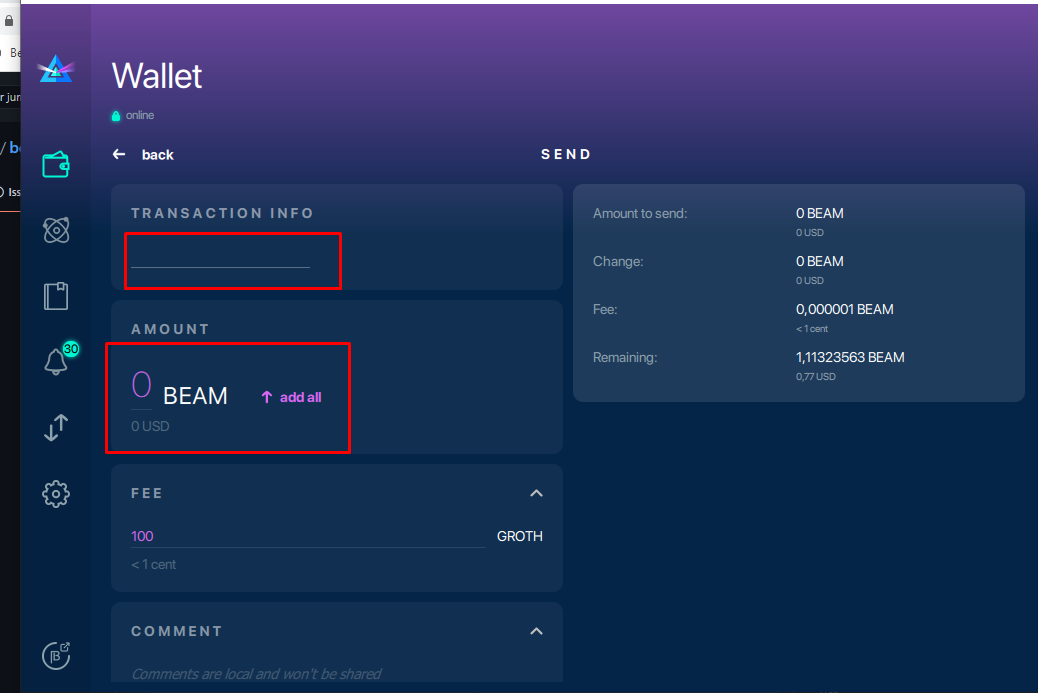Screen dimensions: 1038x693
Task: Select the UTXO arrows icon in sidebar
Action: click(55, 427)
